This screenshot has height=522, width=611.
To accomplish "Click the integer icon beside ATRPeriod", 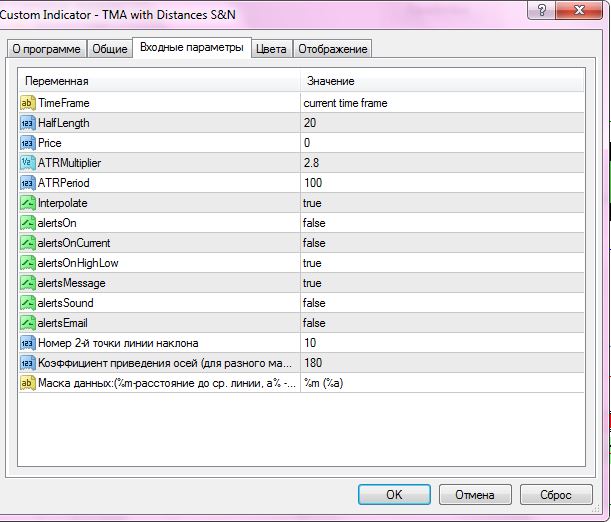I will 27,183.
